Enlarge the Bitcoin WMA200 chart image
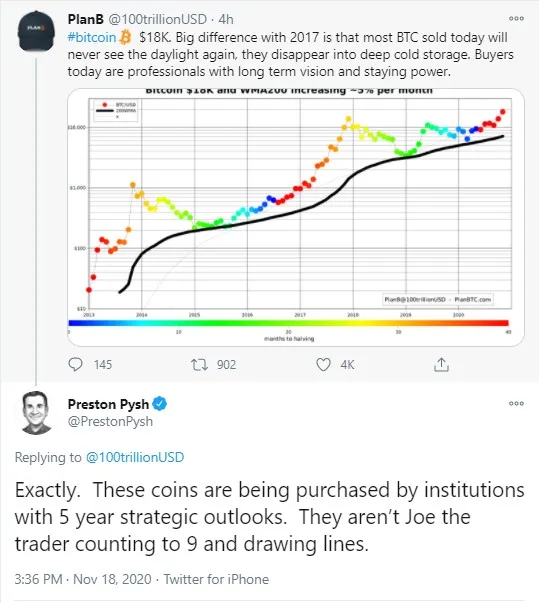 [x=296, y=217]
